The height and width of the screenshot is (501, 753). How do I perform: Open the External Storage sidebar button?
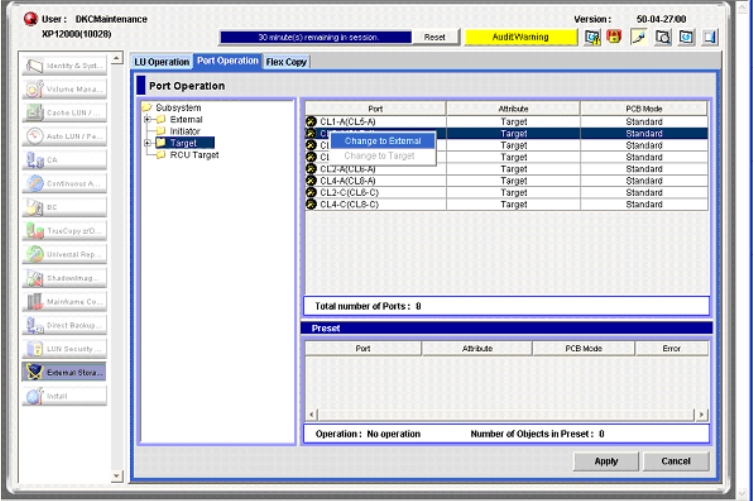pos(64,372)
